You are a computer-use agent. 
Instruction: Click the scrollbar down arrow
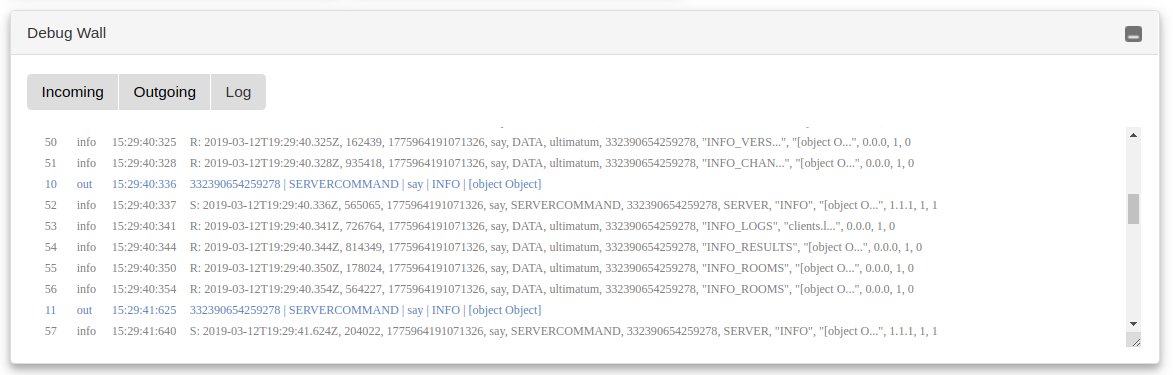[1133, 323]
